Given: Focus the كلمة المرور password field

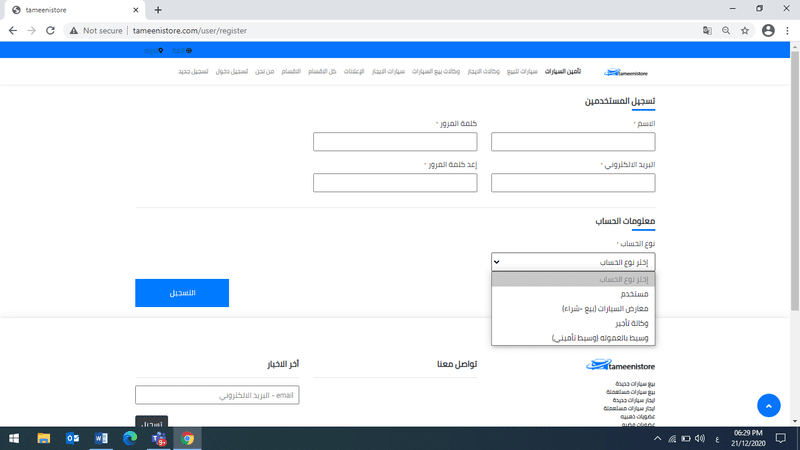Looking at the screenshot, I should (395, 141).
